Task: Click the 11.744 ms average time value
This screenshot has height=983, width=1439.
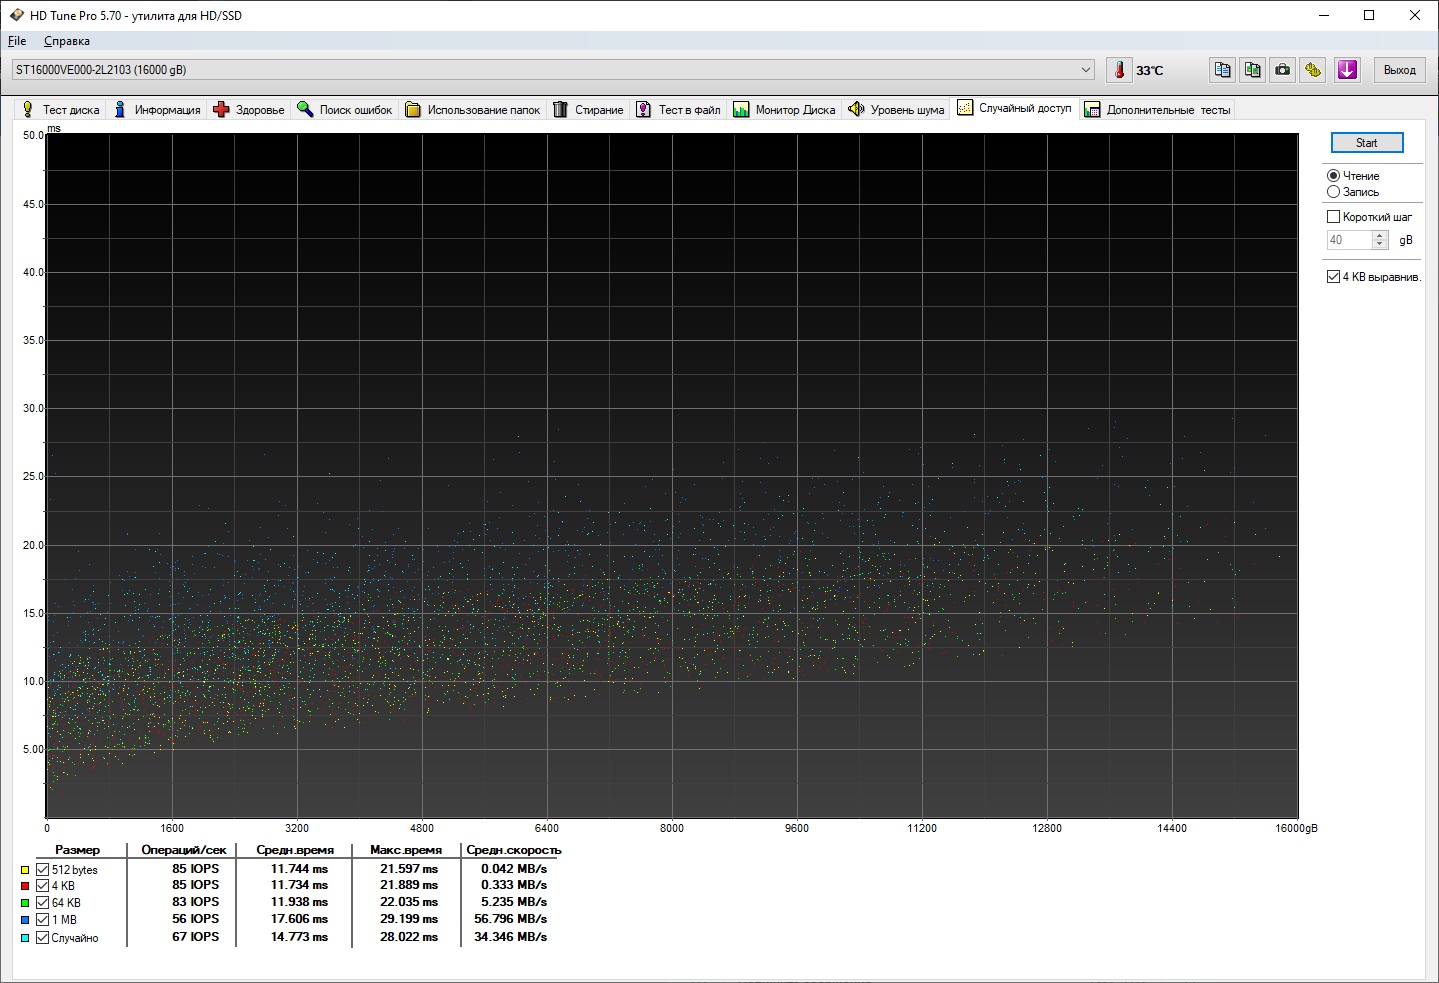Action: [x=299, y=869]
